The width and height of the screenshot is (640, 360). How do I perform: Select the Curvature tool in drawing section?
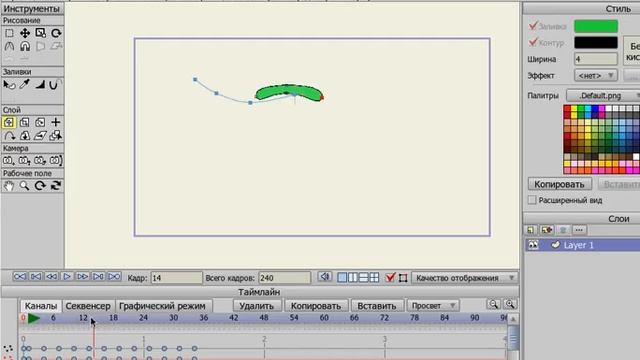9,46
